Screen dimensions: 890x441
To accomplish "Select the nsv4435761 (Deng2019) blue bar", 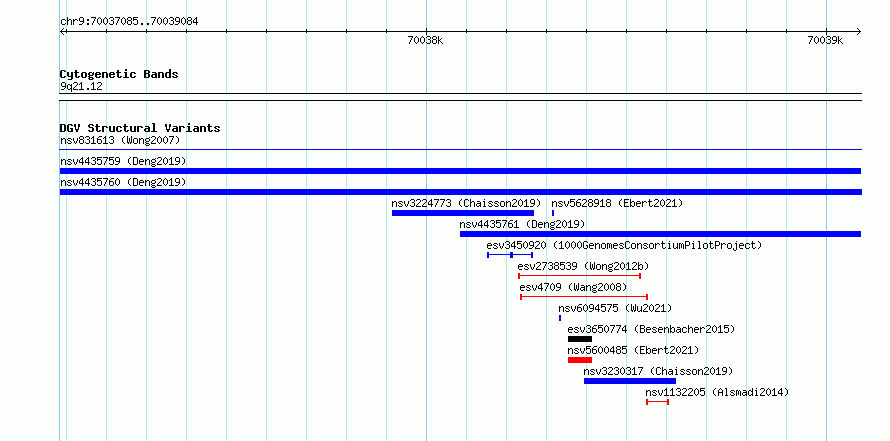I will [x=661, y=234].
